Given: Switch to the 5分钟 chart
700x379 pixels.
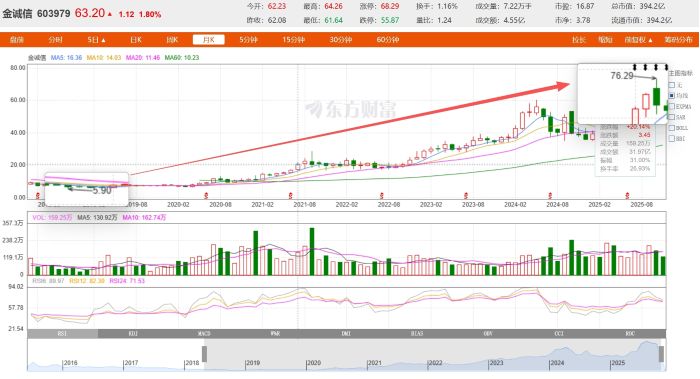Looking at the screenshot, I should [248, 40].
